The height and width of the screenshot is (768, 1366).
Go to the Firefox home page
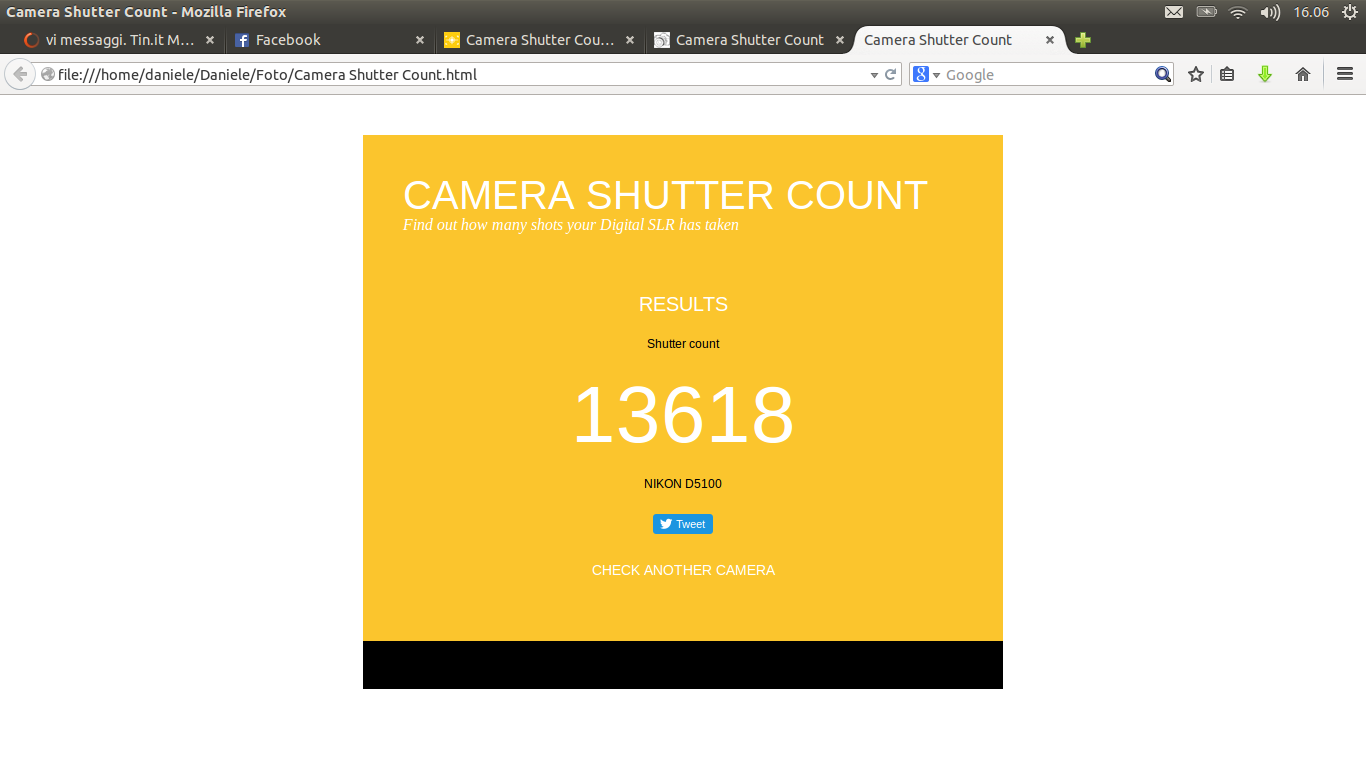tap(1302, 73)
